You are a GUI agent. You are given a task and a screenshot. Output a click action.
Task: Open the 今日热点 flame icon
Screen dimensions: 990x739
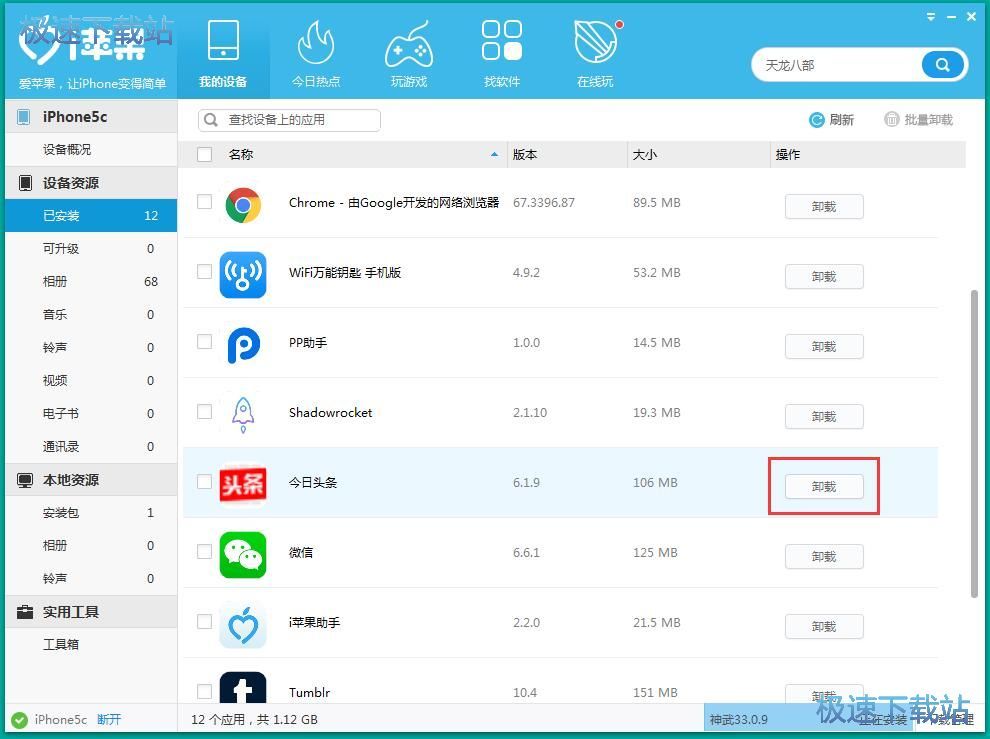316,42
